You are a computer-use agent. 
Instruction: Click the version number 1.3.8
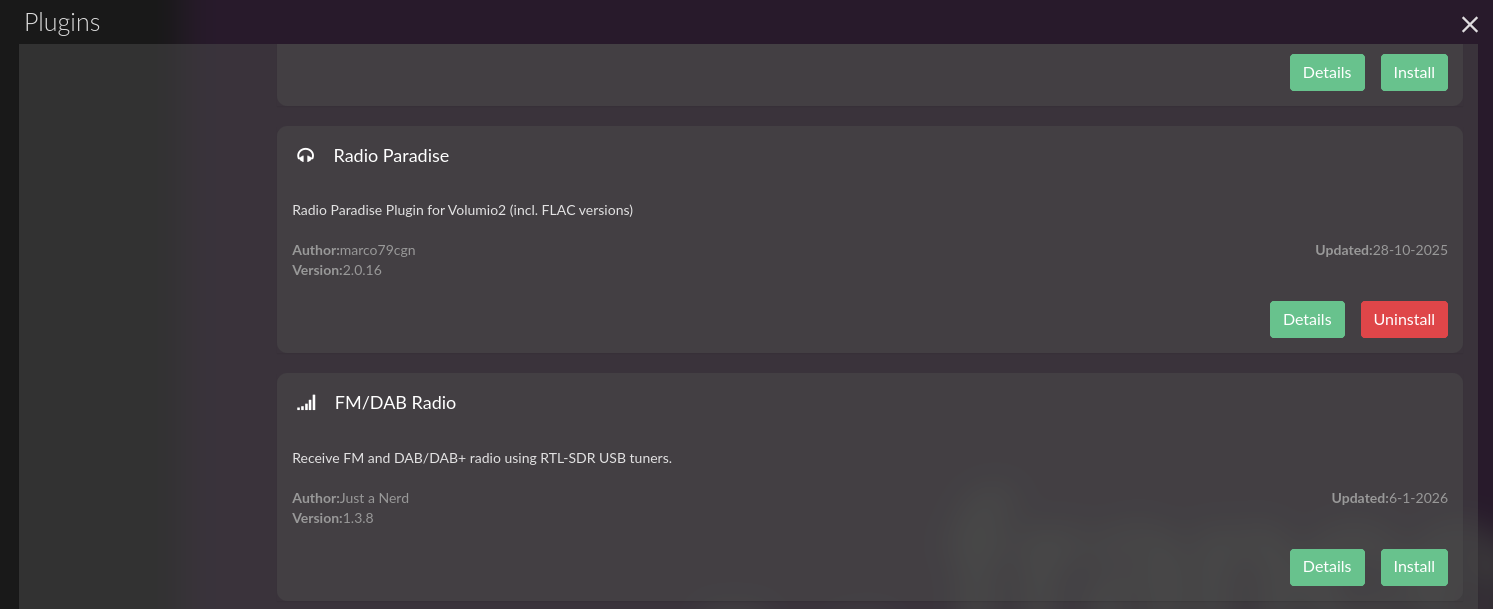tap(358, 518)
